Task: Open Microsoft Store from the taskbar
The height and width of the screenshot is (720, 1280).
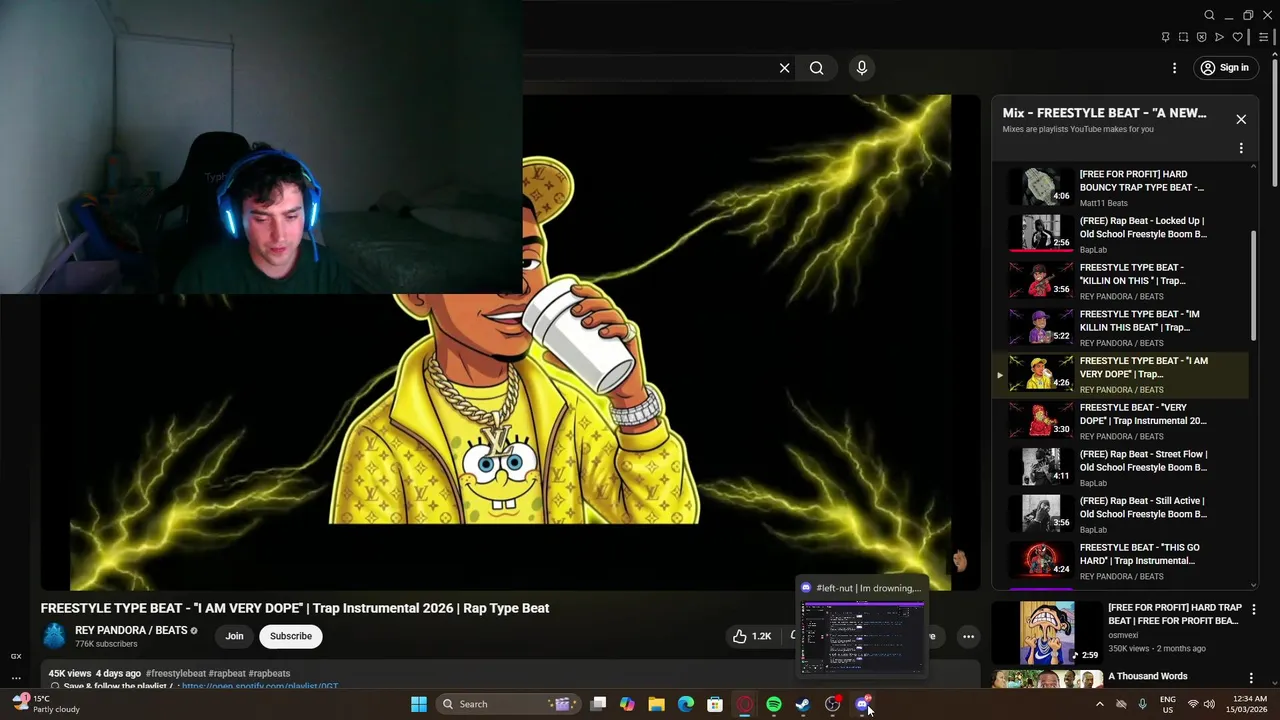Action: [715, 704]
